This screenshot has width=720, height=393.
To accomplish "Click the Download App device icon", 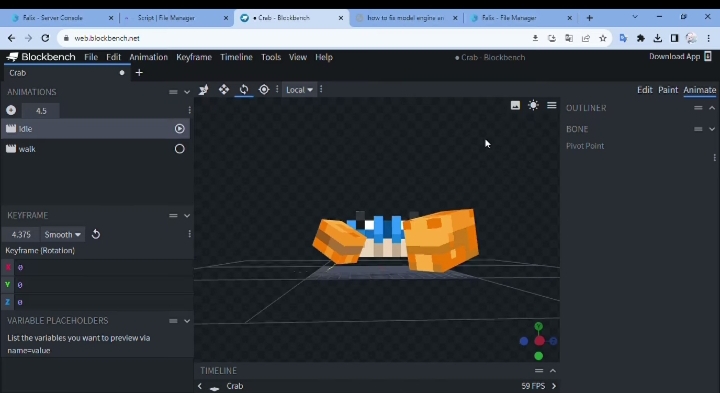I will [708, 56].
